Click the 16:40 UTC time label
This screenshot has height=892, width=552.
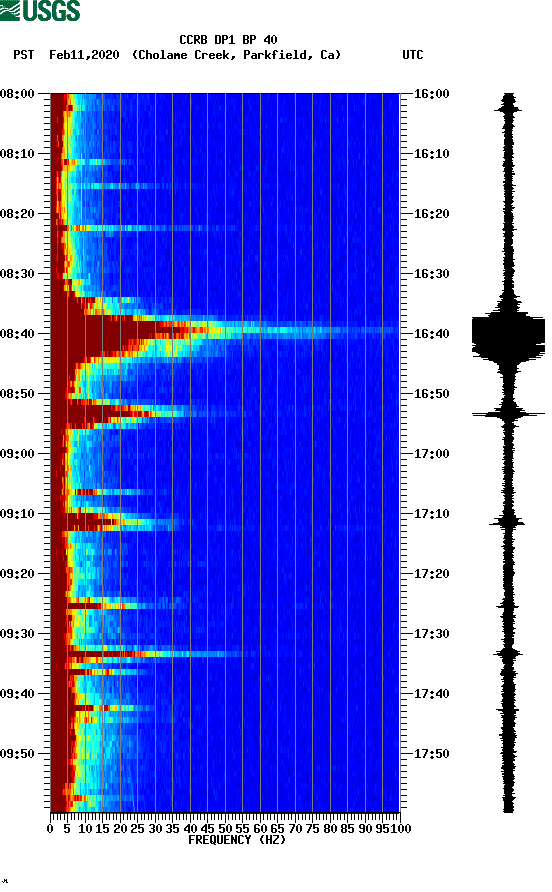point(431,333)
